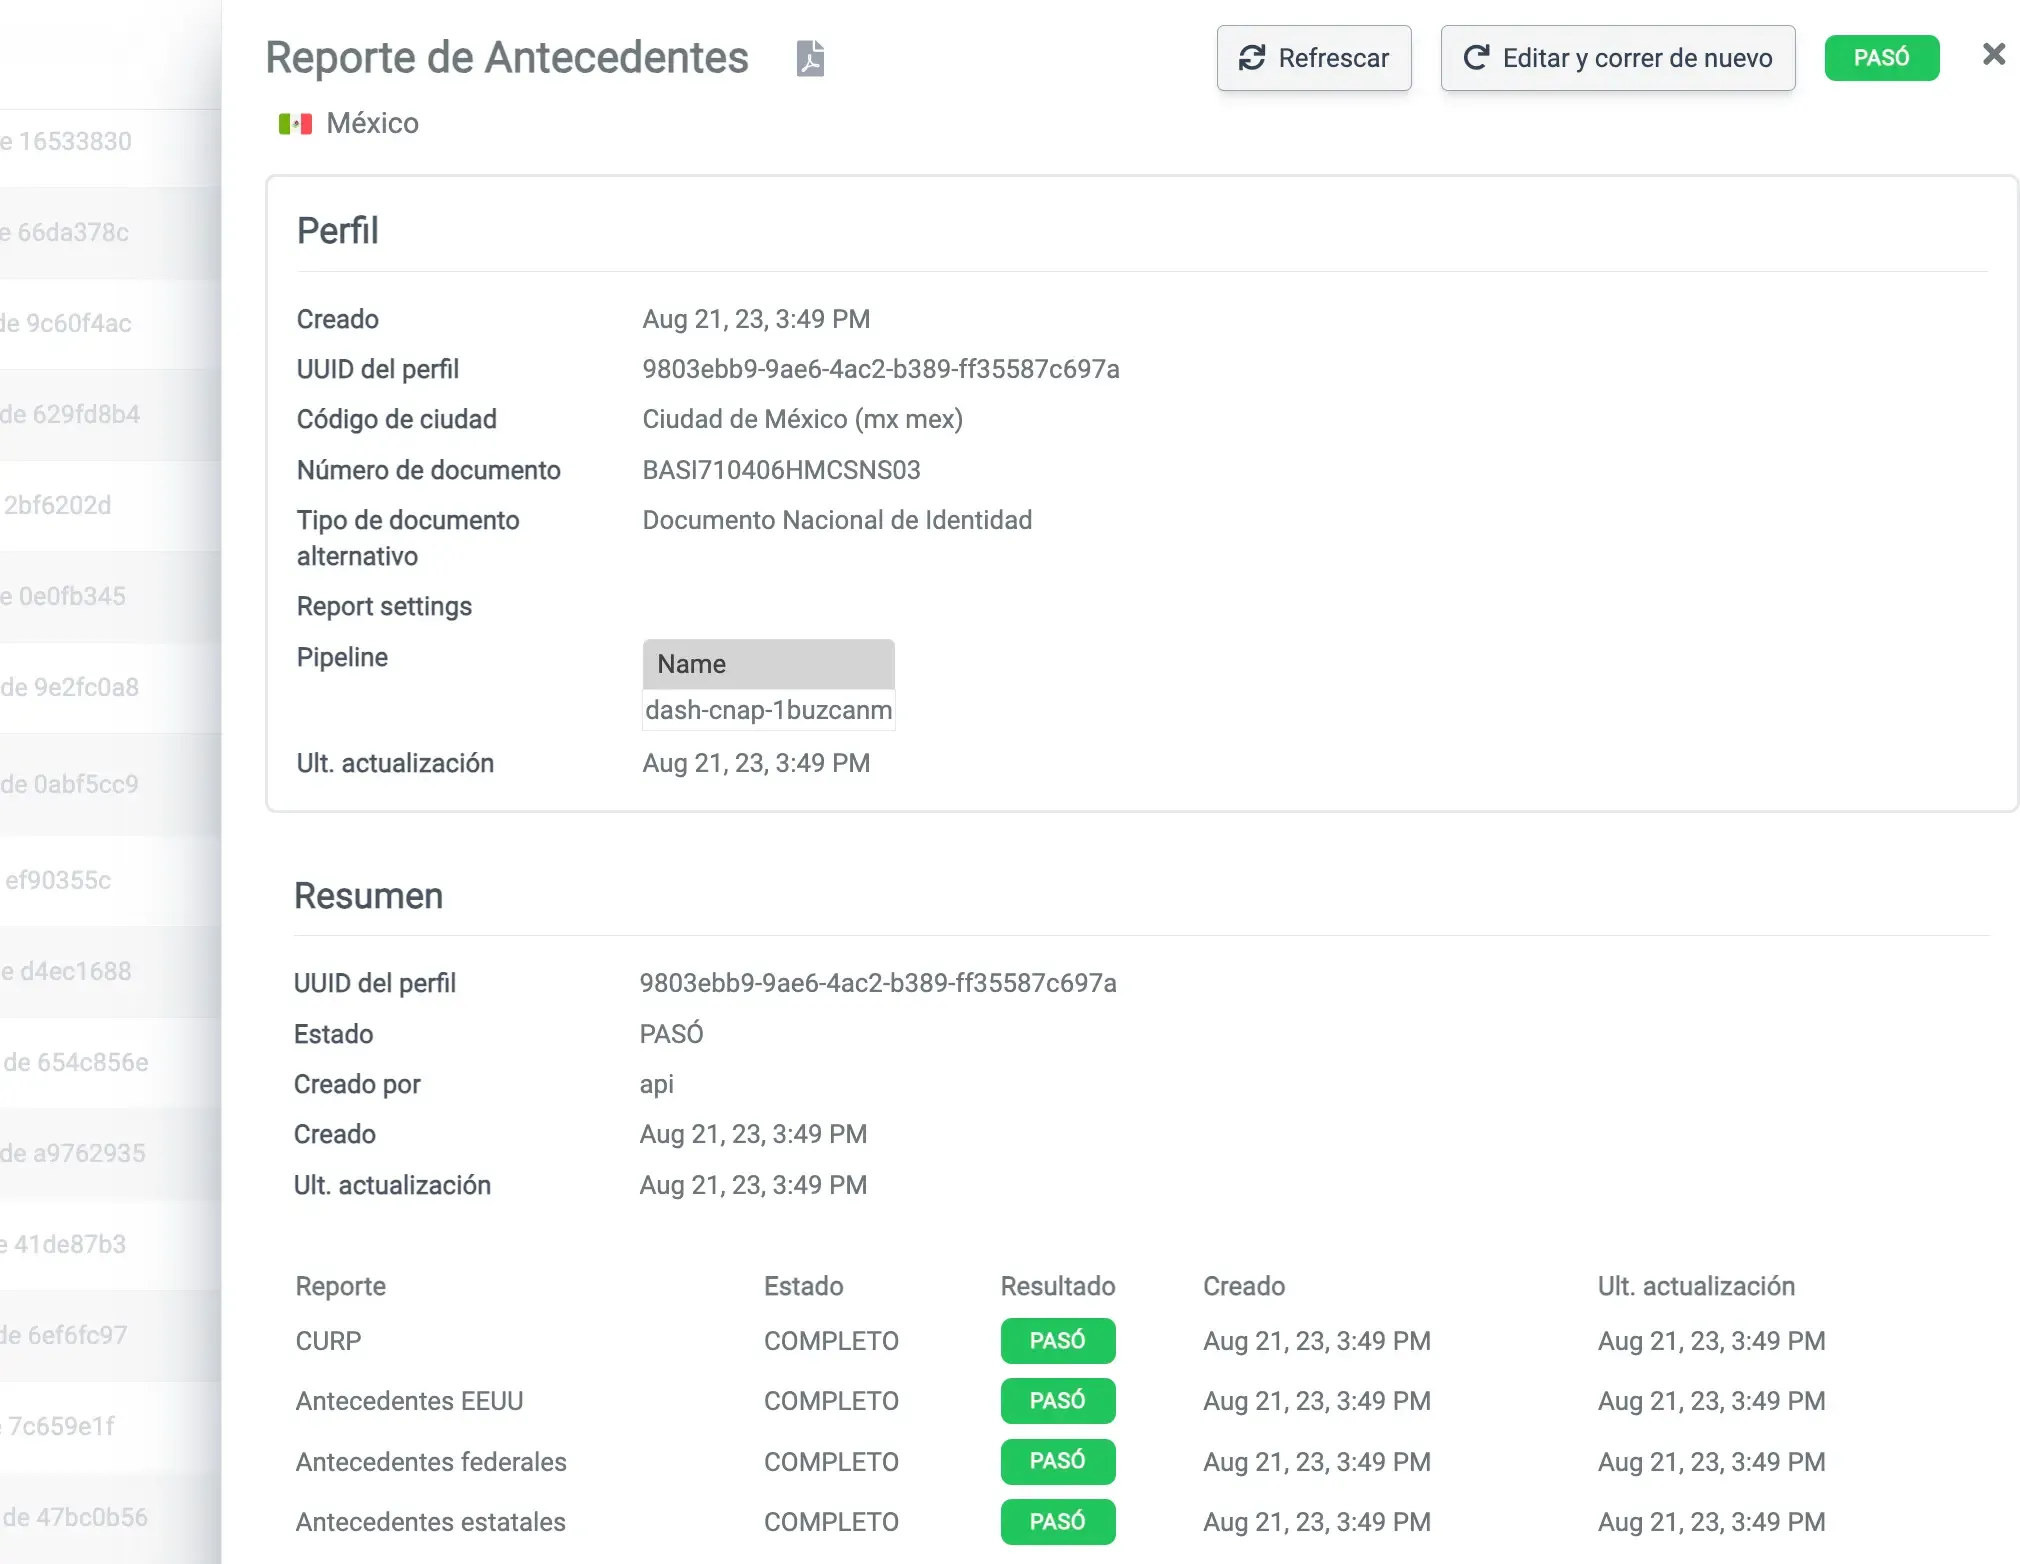Click the México flag icon

[295, 124]
